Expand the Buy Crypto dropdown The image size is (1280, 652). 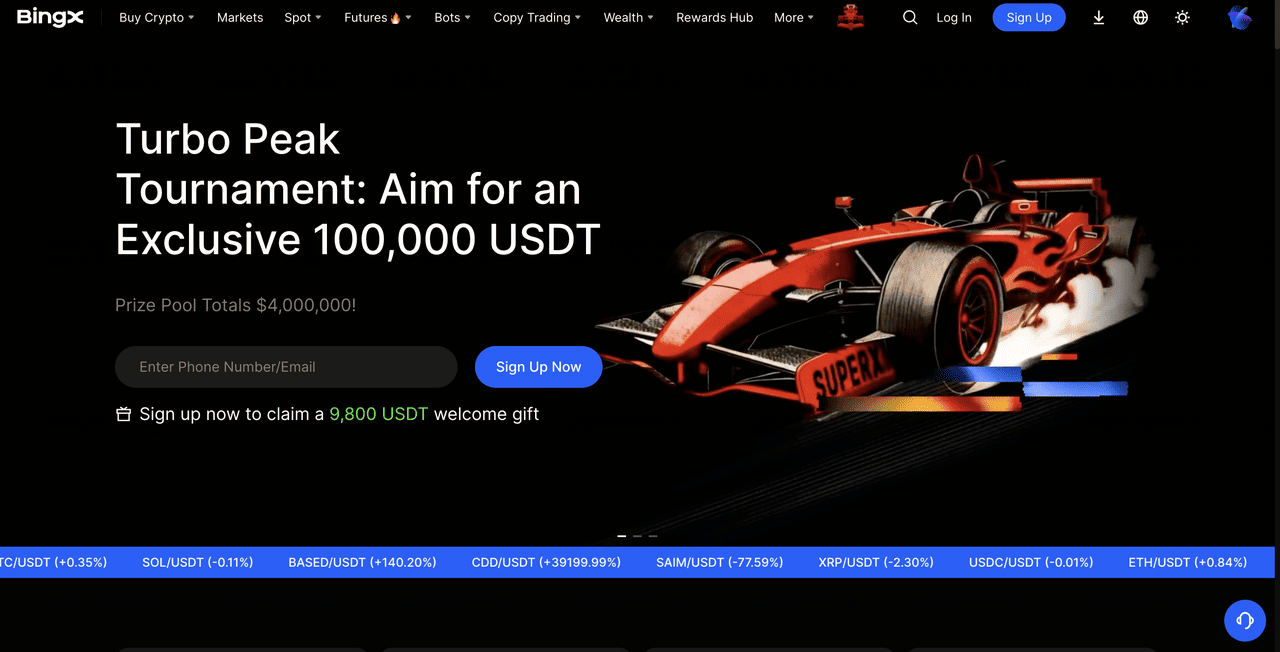pyautogui.click(x=156, y=17)
